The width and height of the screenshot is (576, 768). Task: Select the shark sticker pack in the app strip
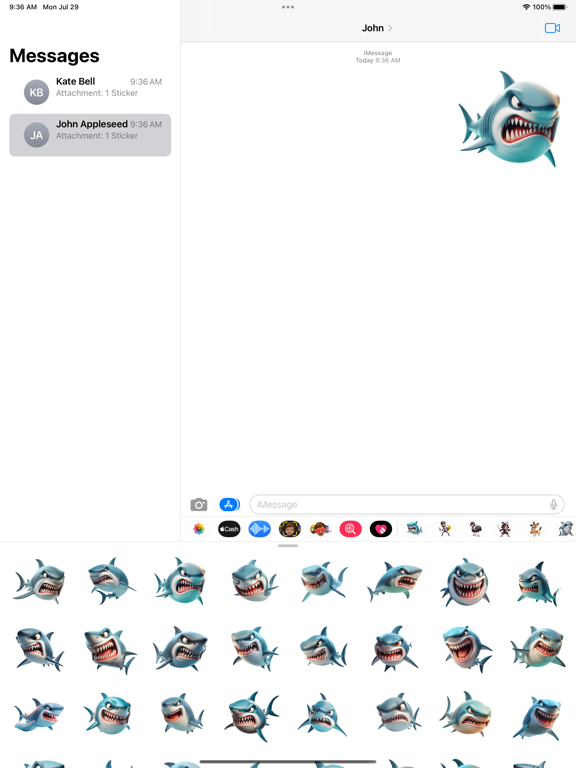tap(414, 528)
